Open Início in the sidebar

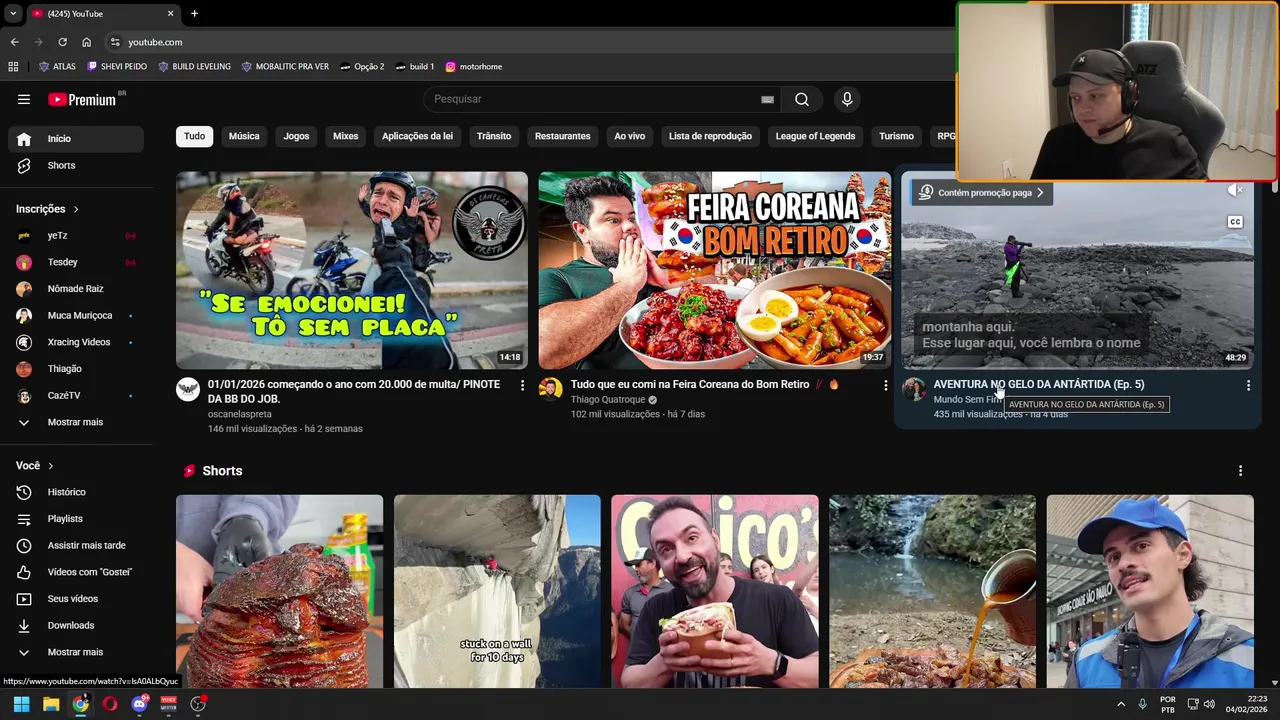tap(76, 139)
